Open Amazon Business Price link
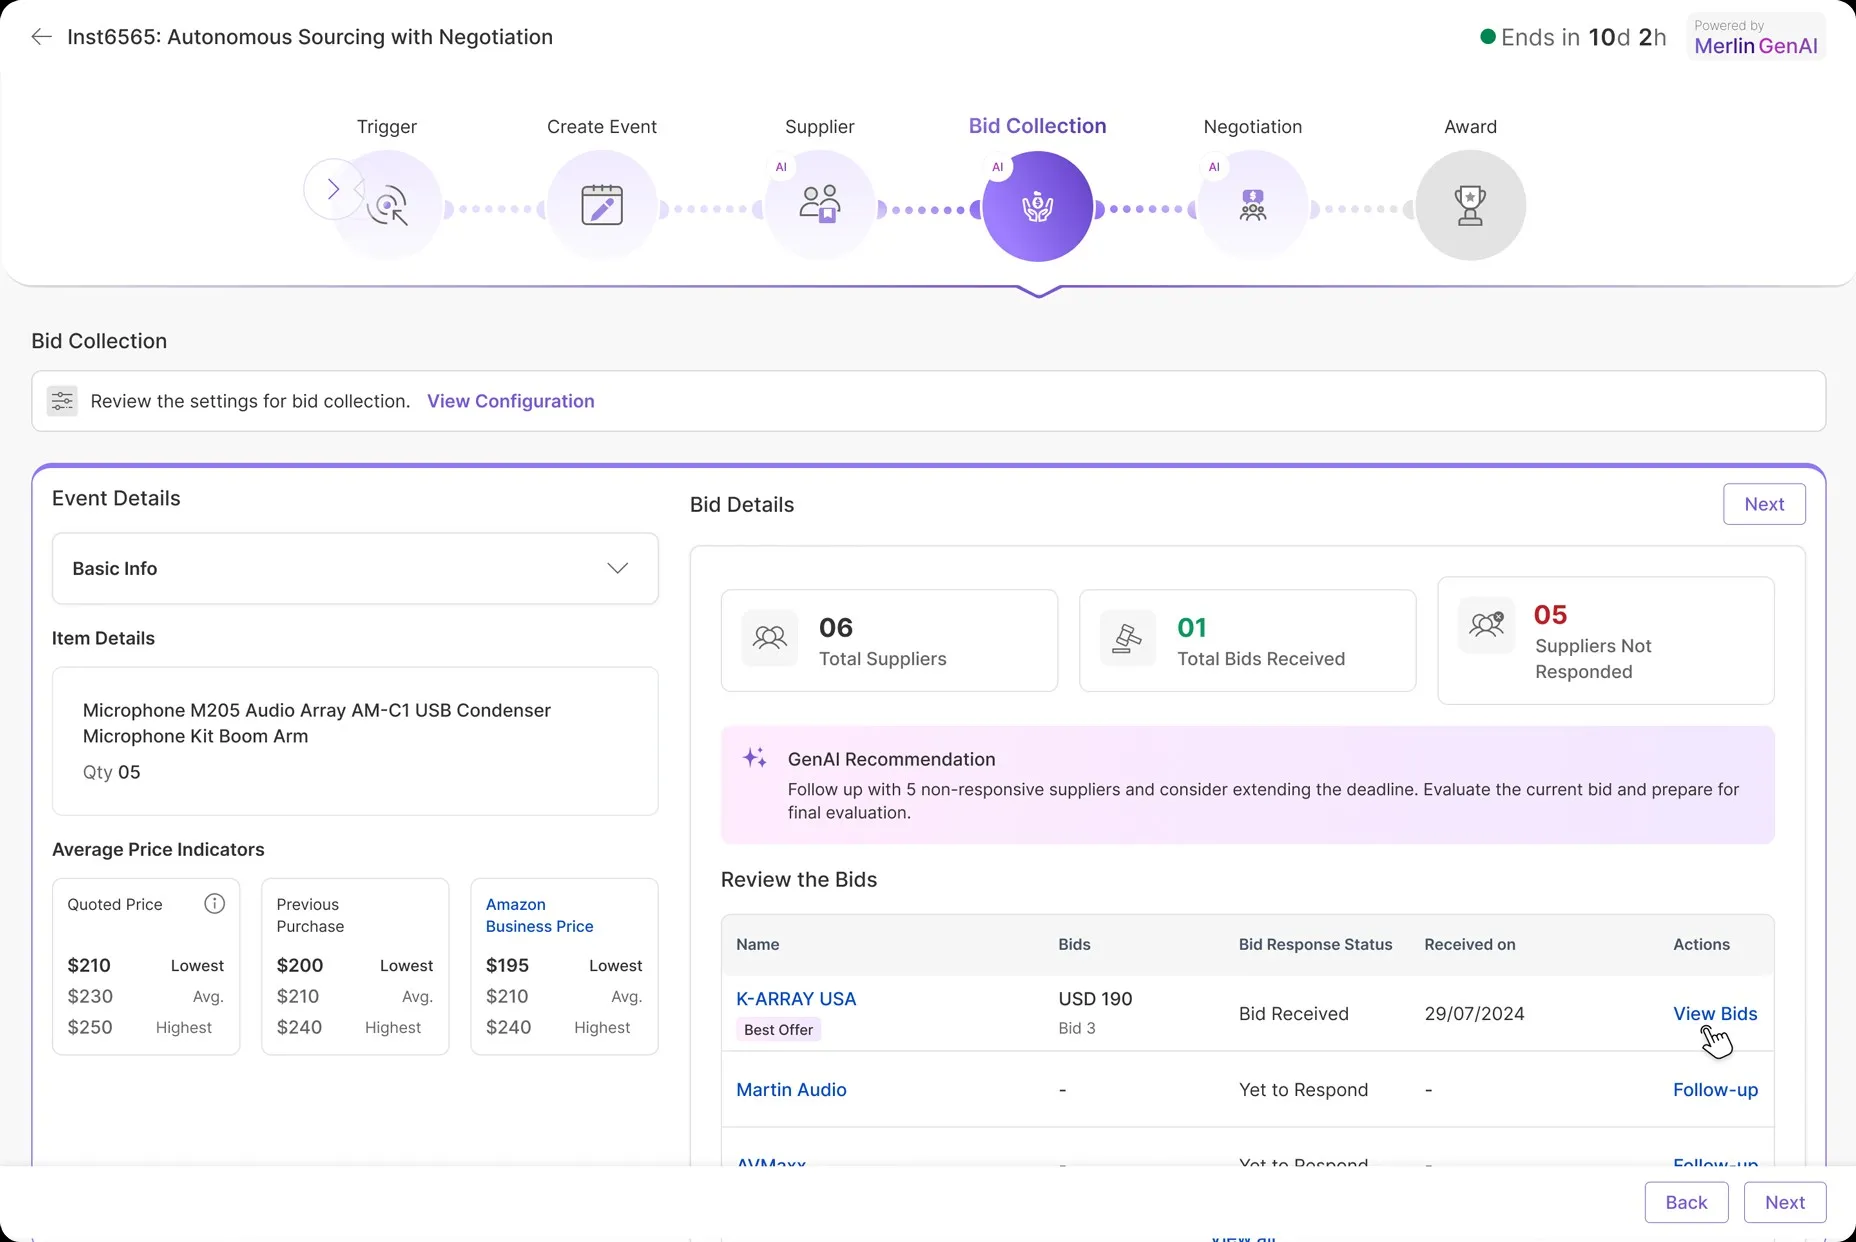1856x1242 pixels. pyautogui.click(x=539, y=915)
